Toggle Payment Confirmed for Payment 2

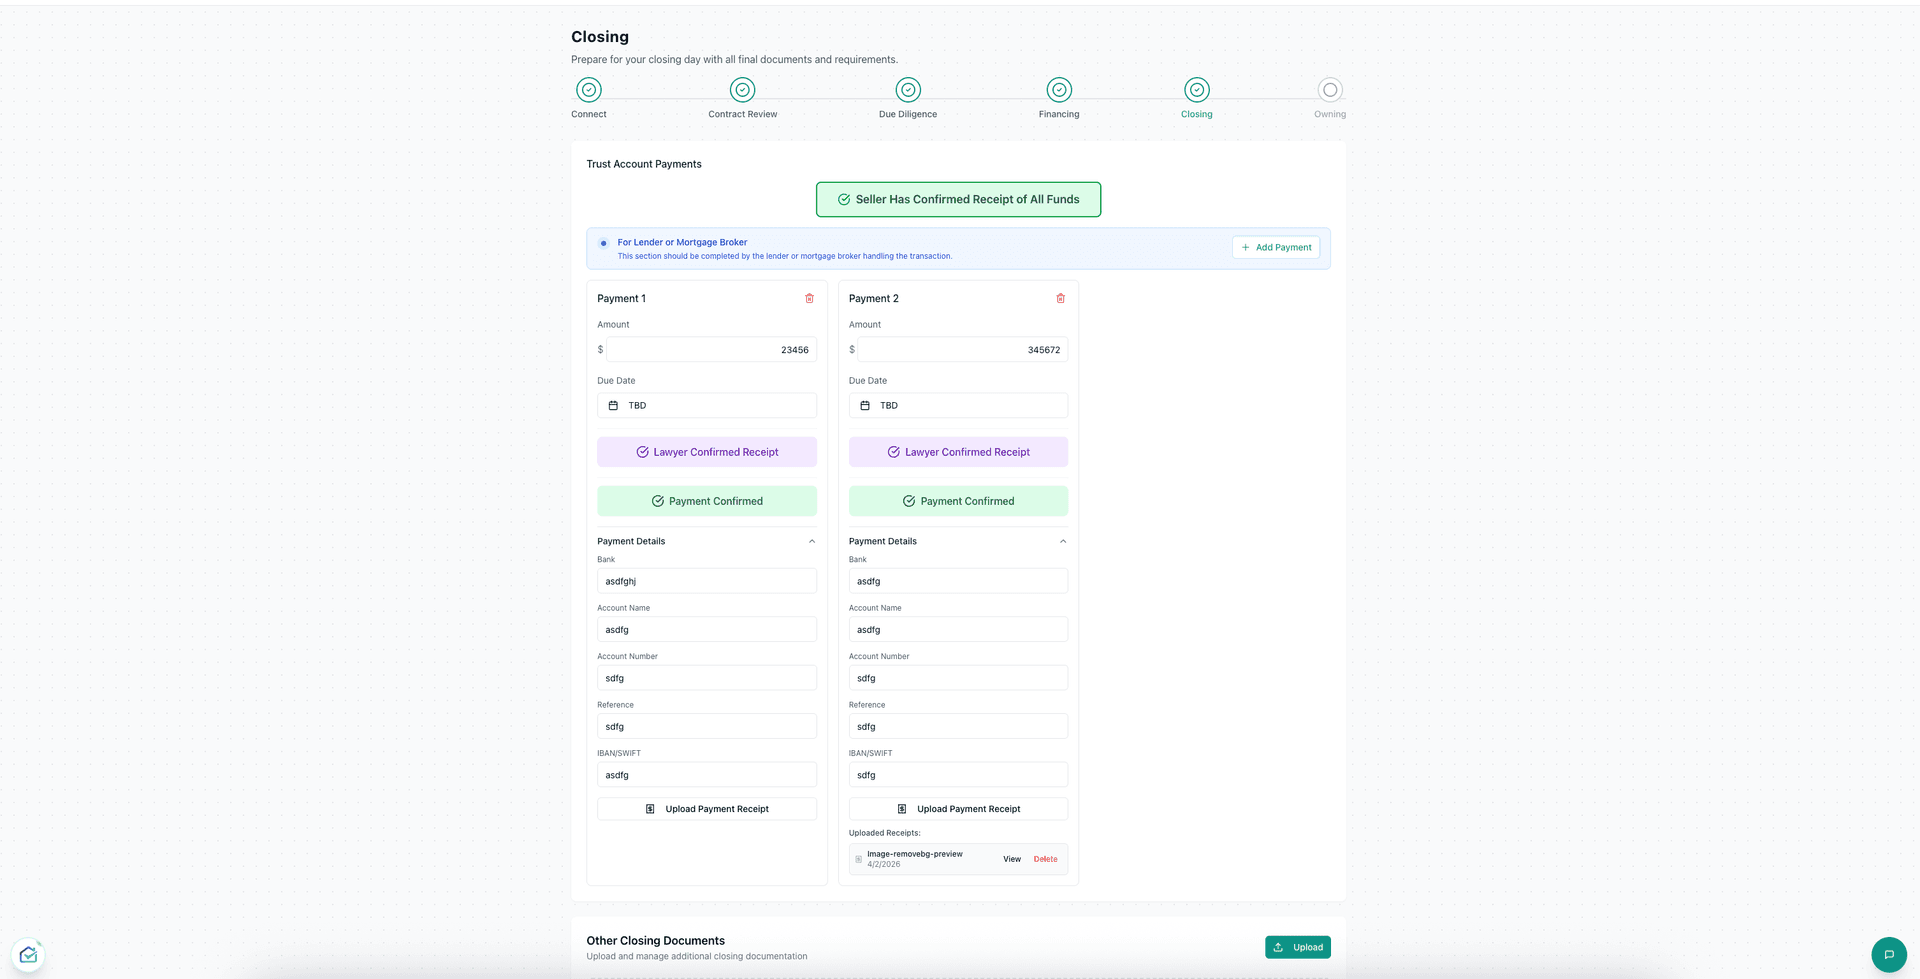click(958, 501)
